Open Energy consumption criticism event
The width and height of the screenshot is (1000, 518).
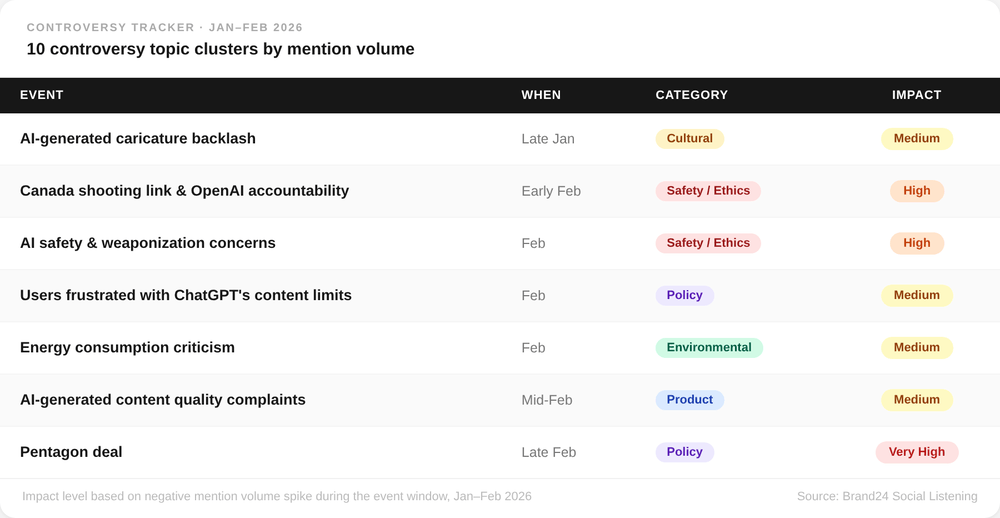click(x=127, y=348)
